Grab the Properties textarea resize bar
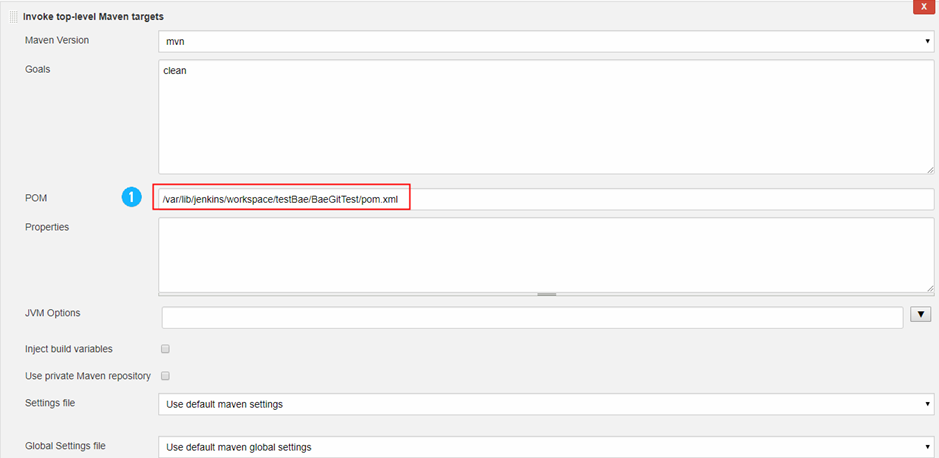The image size is (939, 458). pos(546,294)
